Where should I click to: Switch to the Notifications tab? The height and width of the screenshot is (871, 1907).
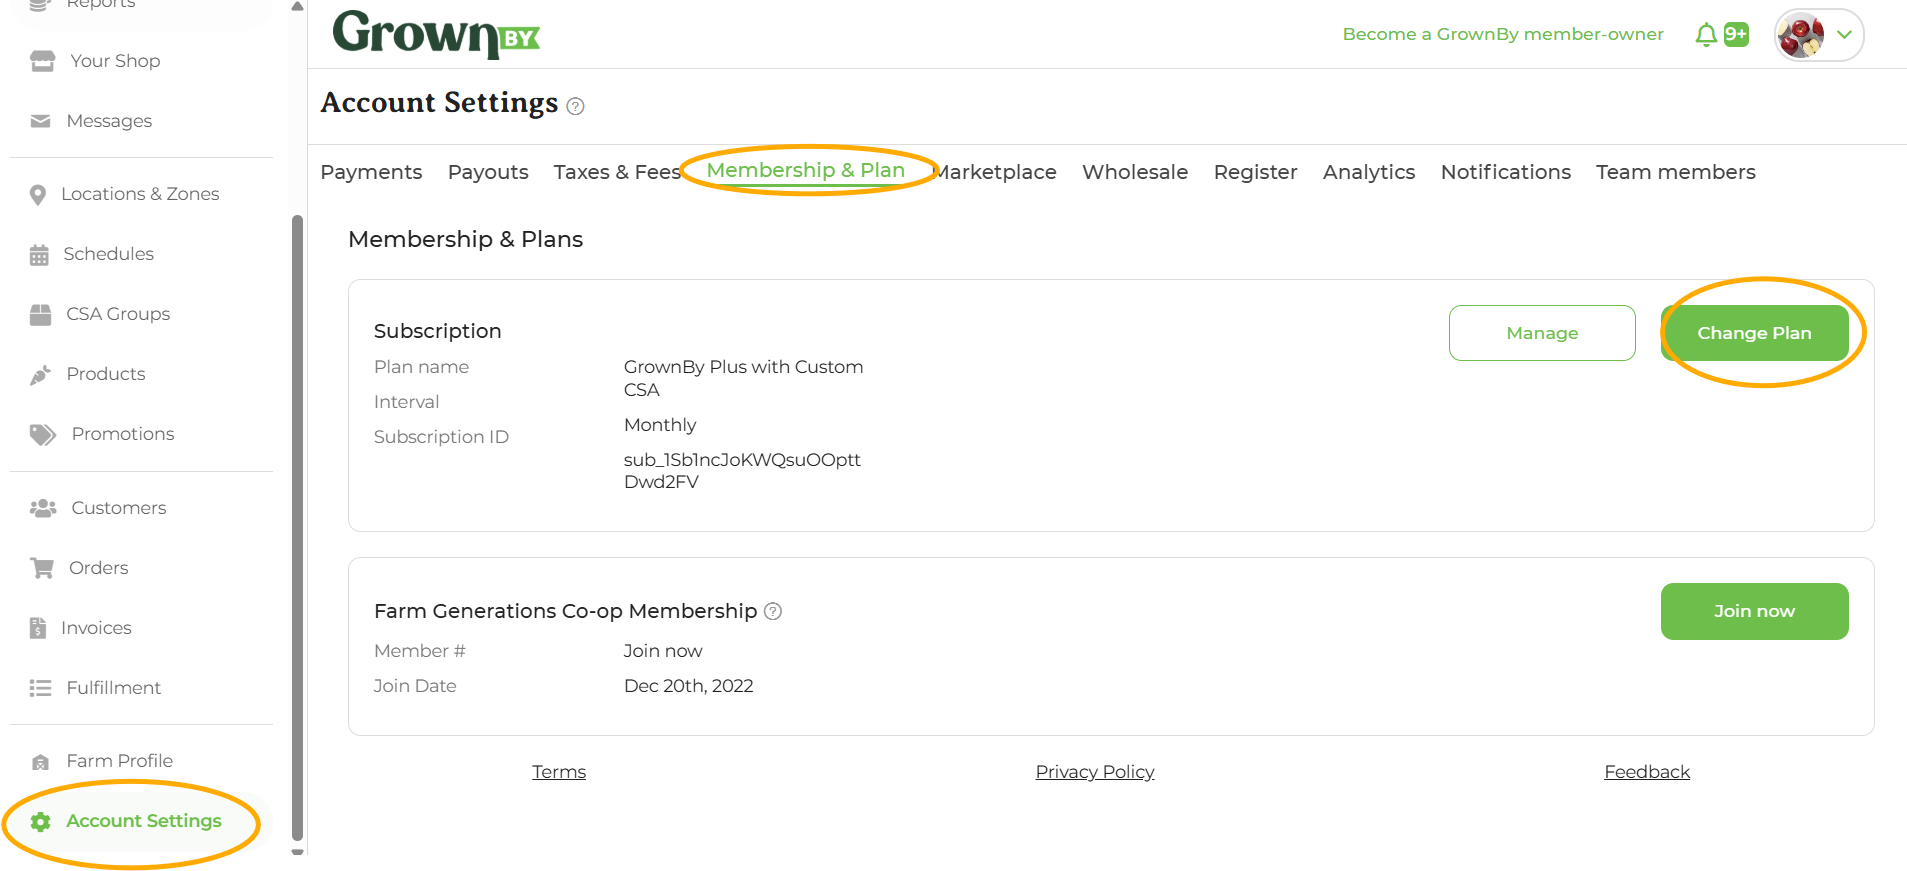tap(1506, 172)
